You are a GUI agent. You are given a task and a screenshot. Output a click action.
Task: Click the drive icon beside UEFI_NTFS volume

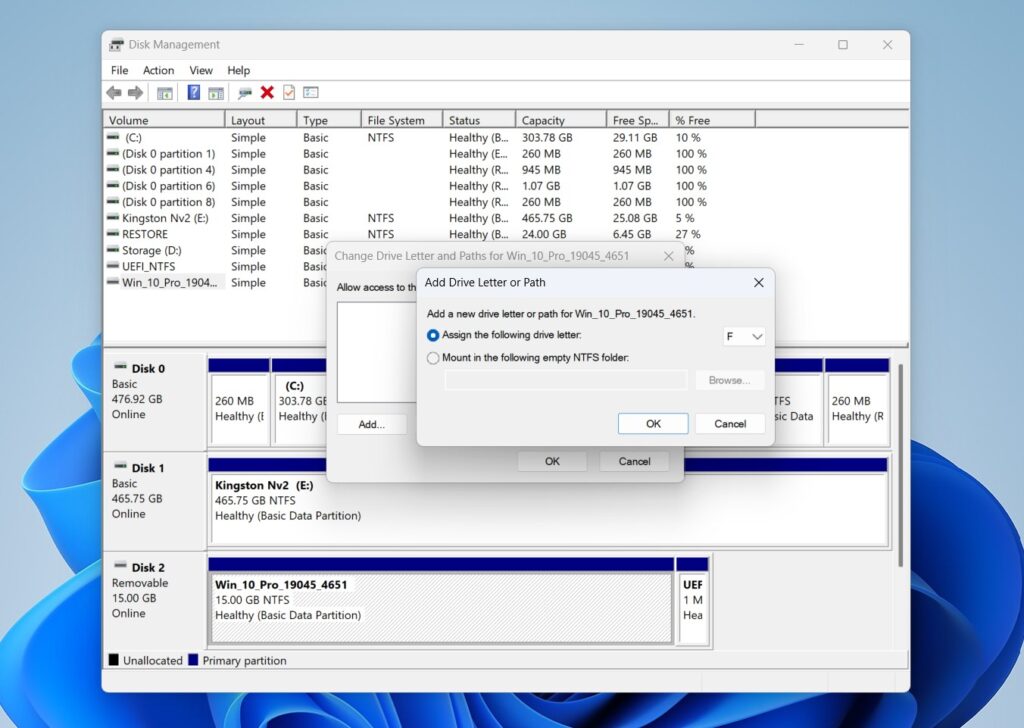(x=113, y=266)
